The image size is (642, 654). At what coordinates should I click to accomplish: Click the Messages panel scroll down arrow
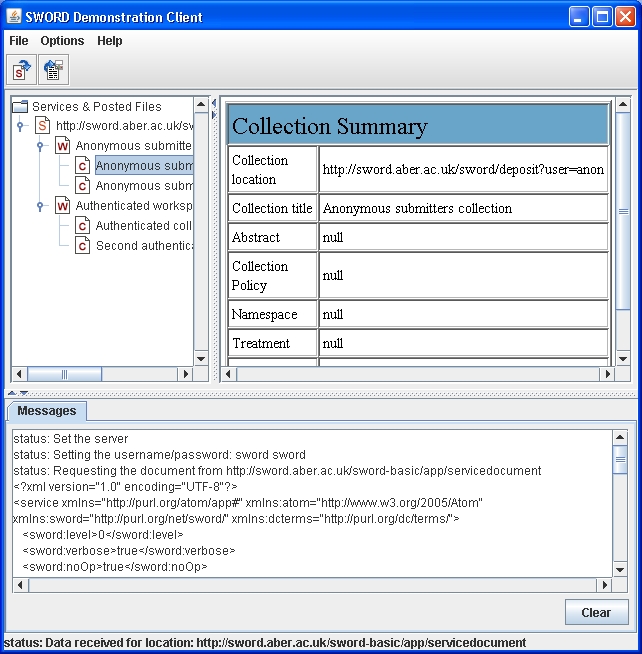(x=620, y=567)
